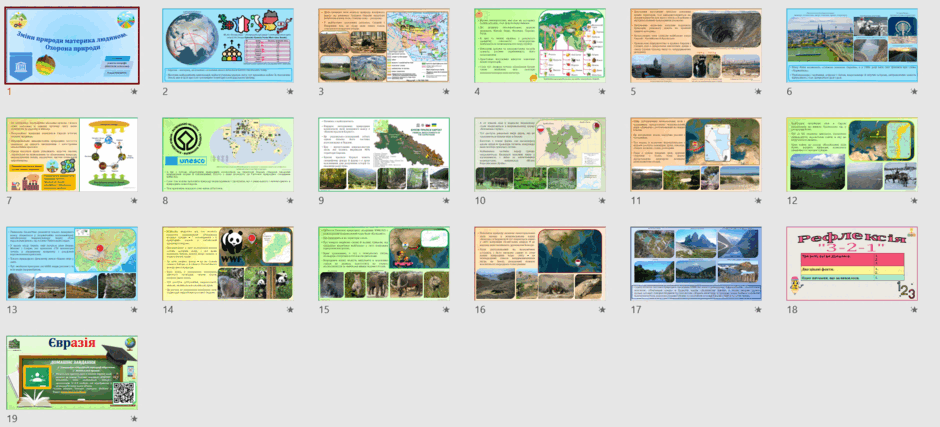
Task: Select slide 10 thumbnail
Action: click(540, 155)
